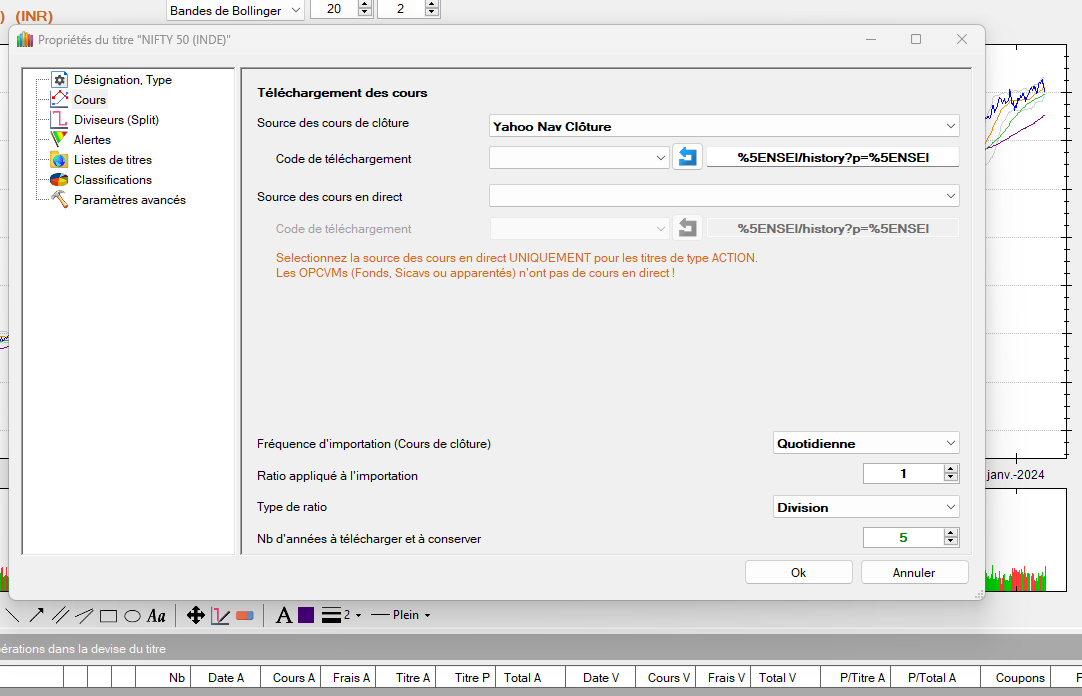Click the closing price download URL field
This screenshot has width=1082, height=696.
[x=832, y=157]
